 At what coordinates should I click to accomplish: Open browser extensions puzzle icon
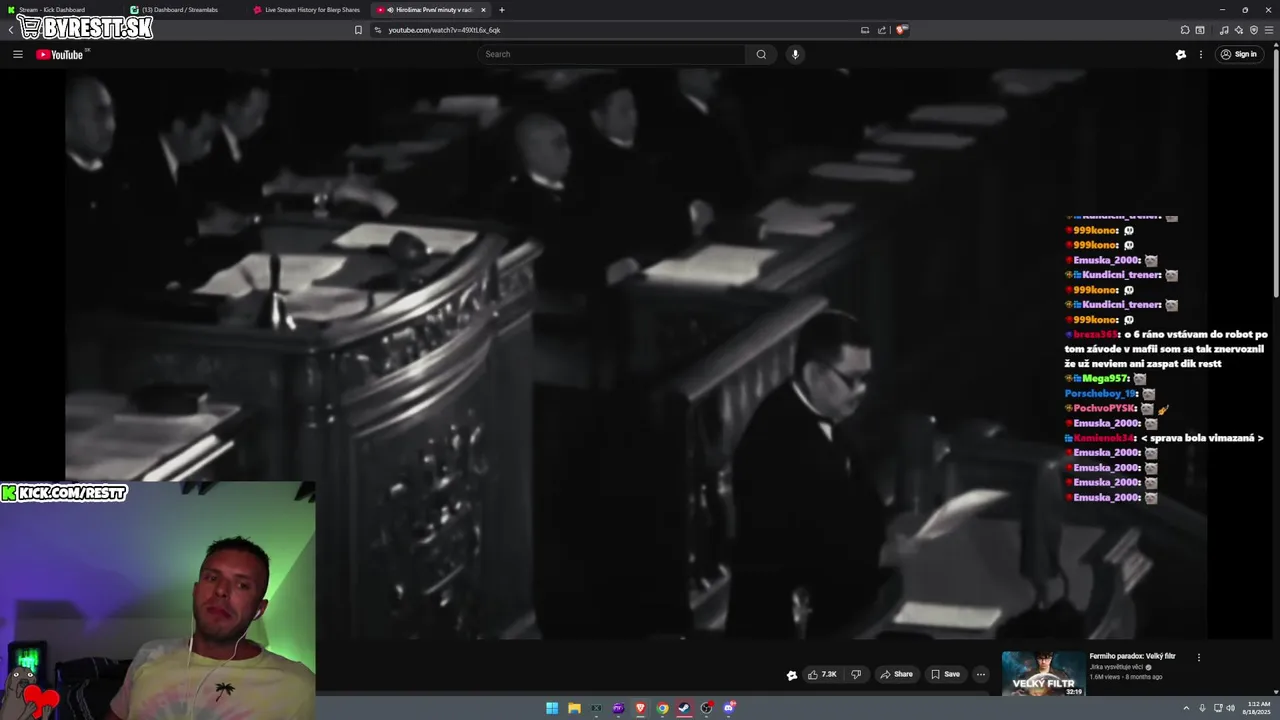pyautogui.click(x=1185, y=30)
